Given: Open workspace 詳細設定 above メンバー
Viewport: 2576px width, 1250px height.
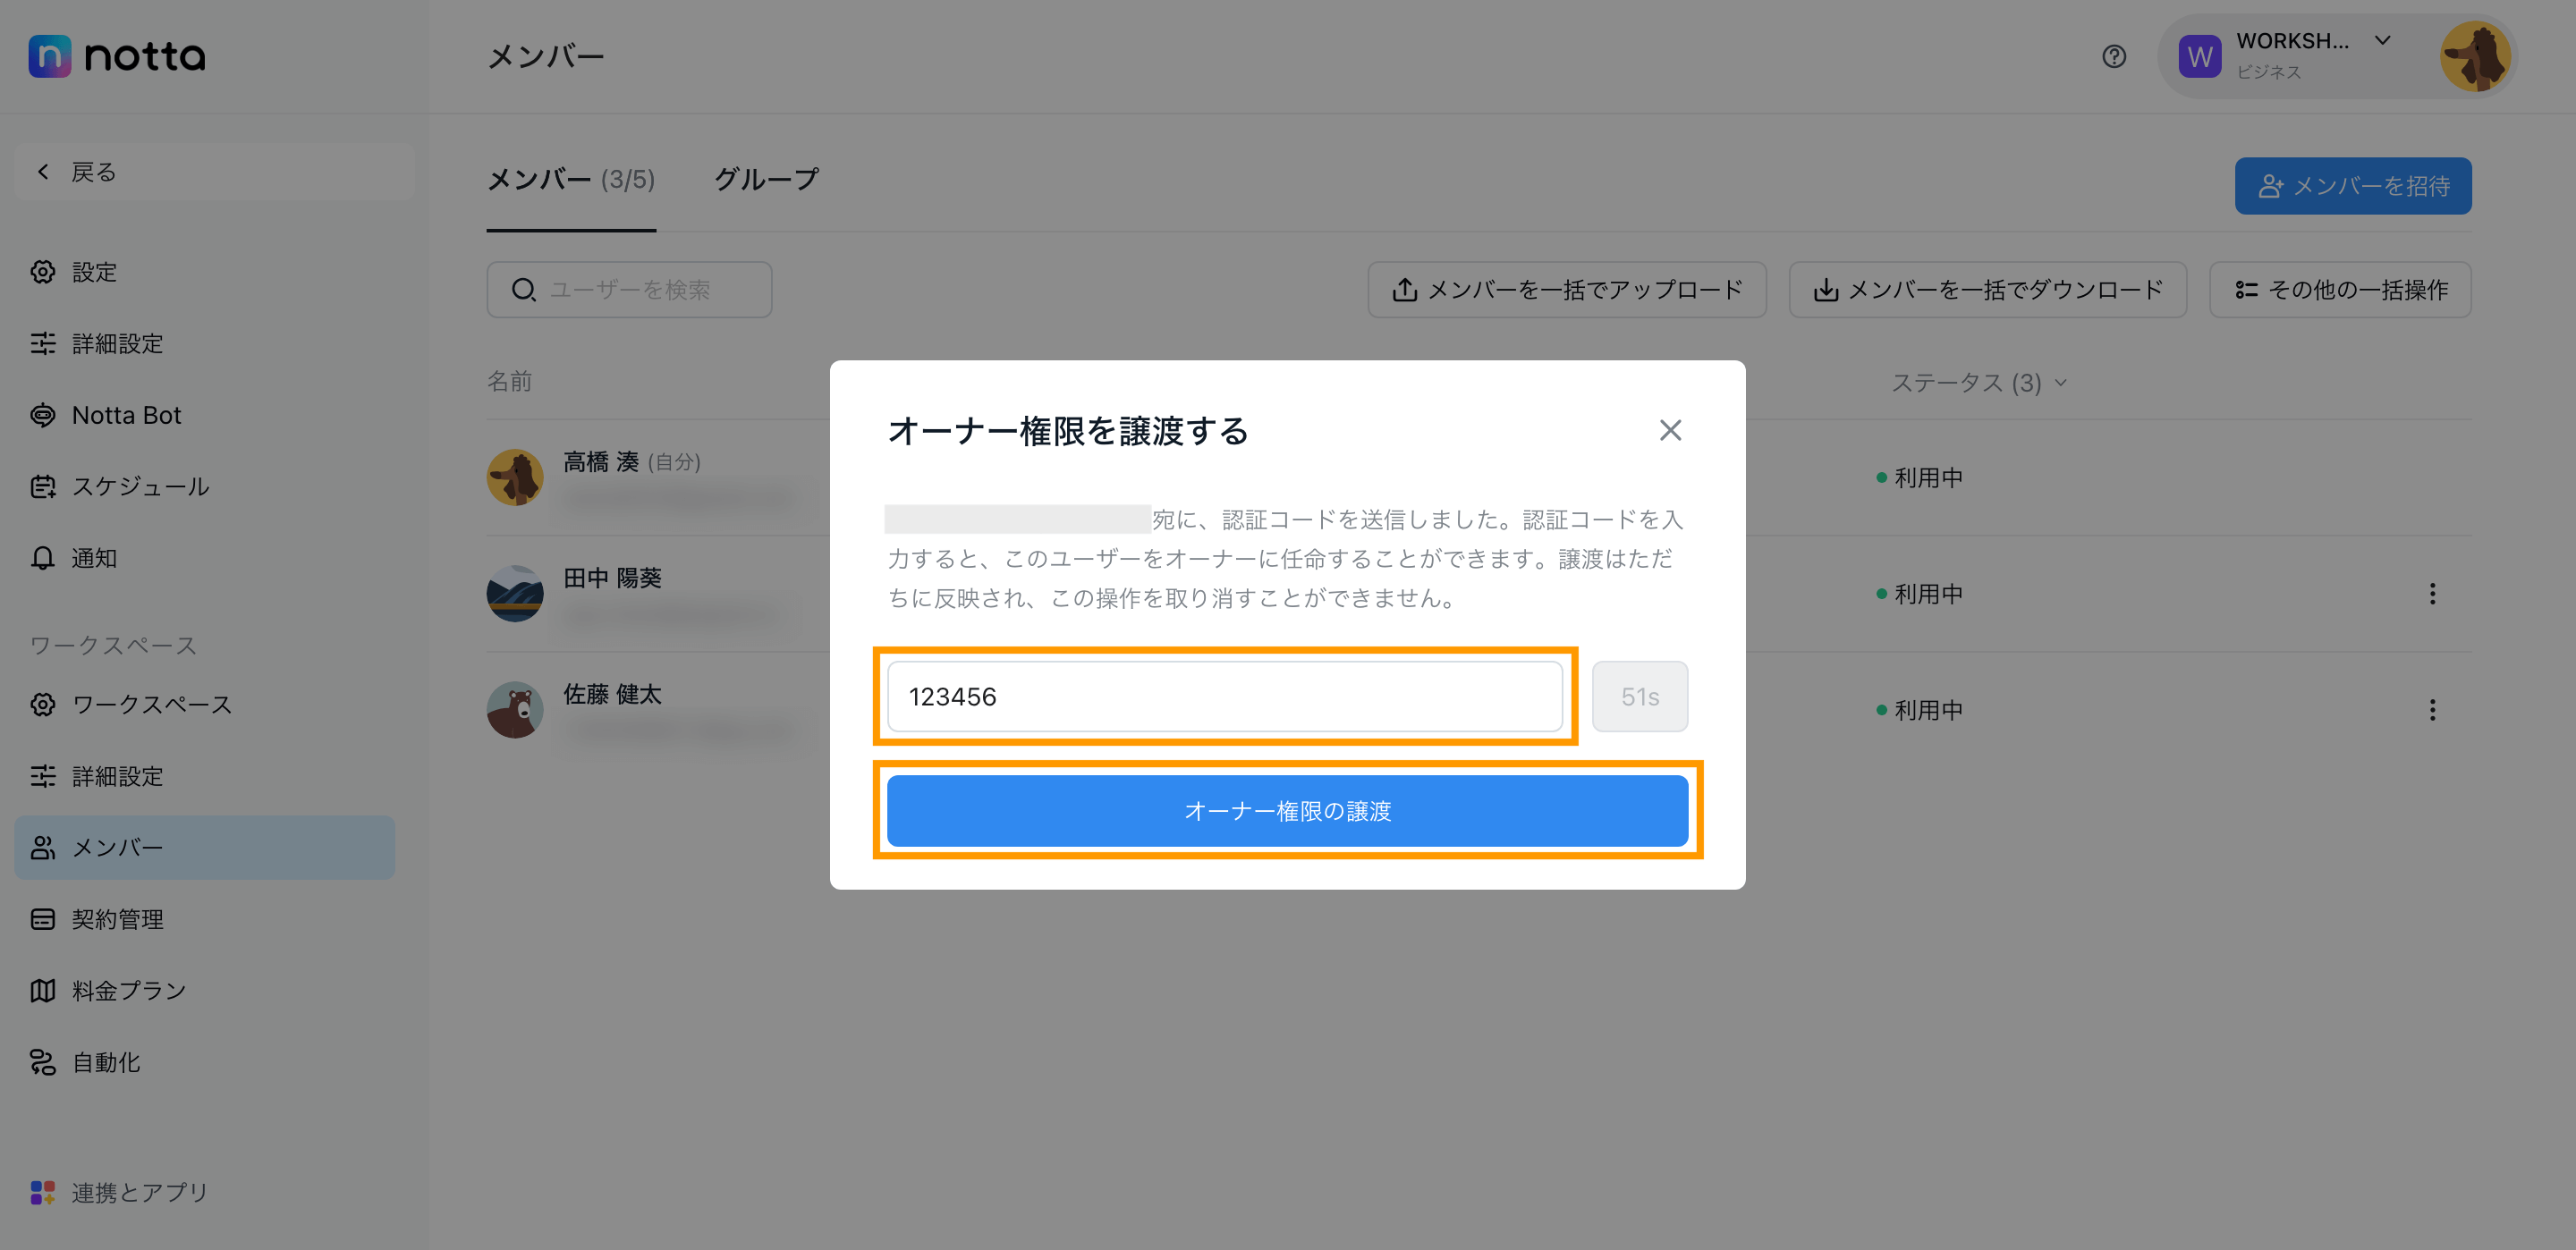Looking at the screenshot, I should click(205, 776).
